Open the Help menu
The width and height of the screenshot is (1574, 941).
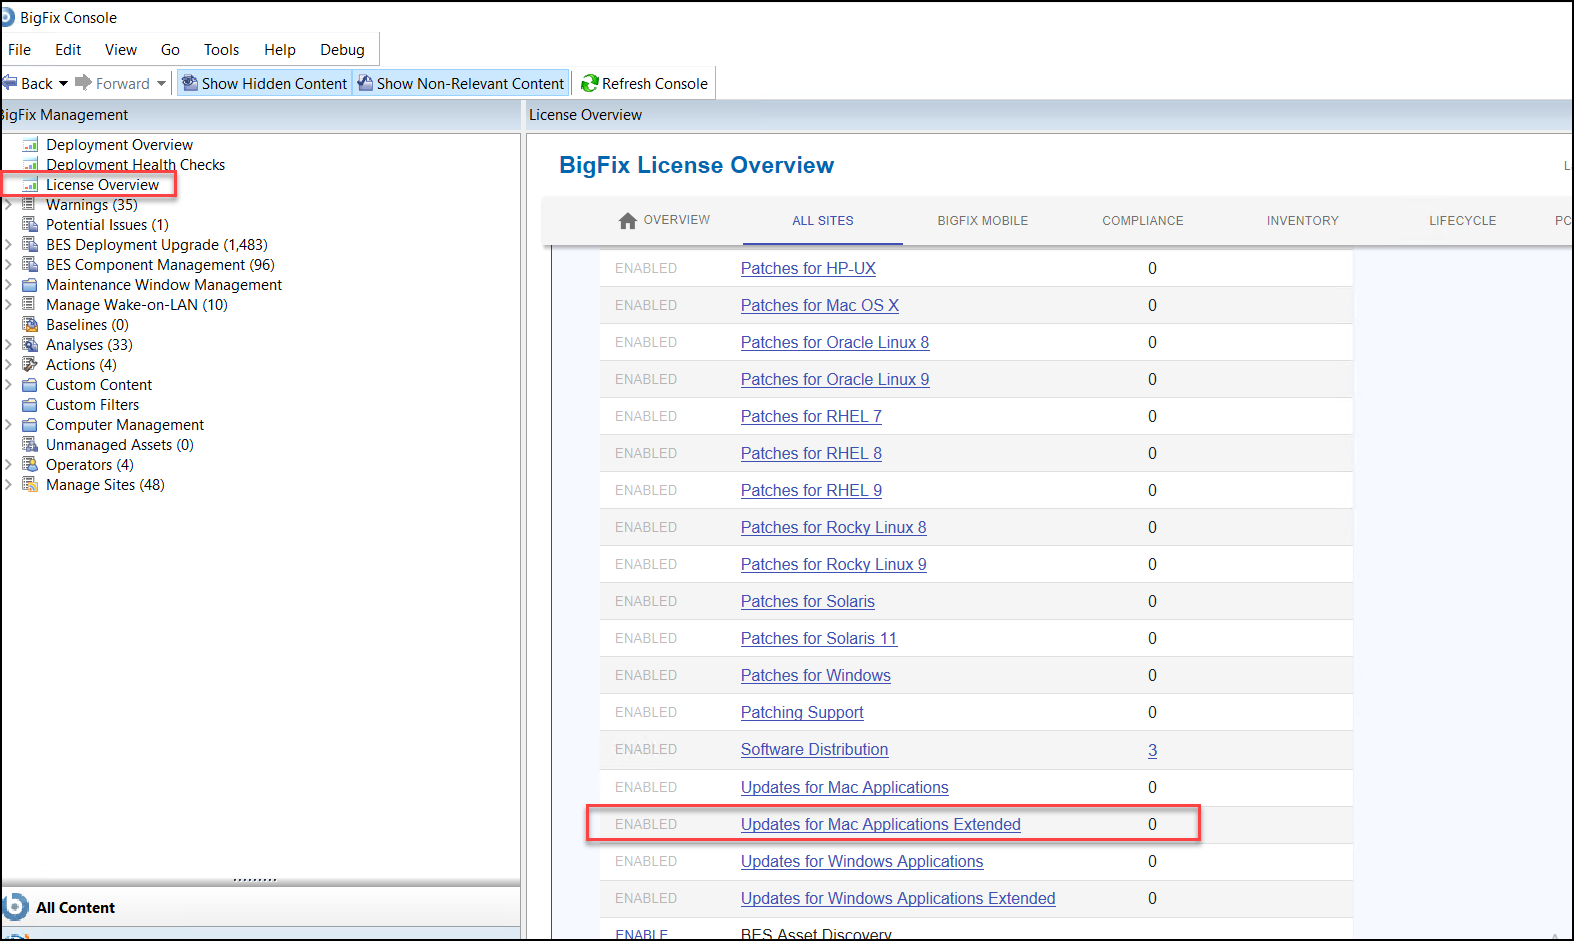click(x=280, y=50)
